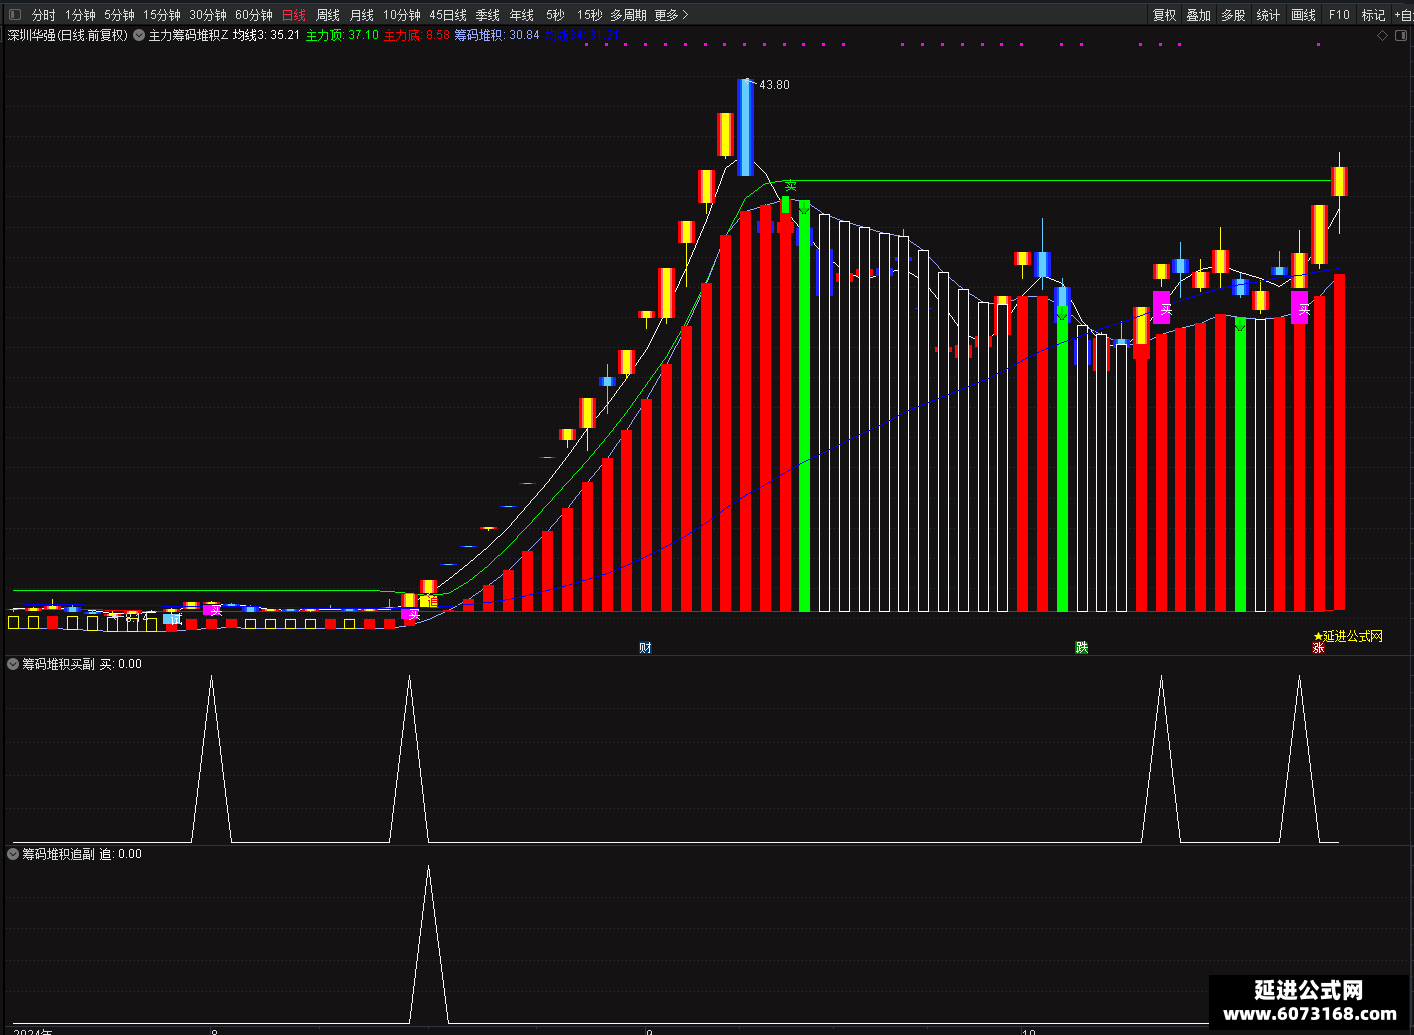This screenshot has height=1035, width=1414.
Task: Click the 跌 marker below the chart
Action: 1081,648
